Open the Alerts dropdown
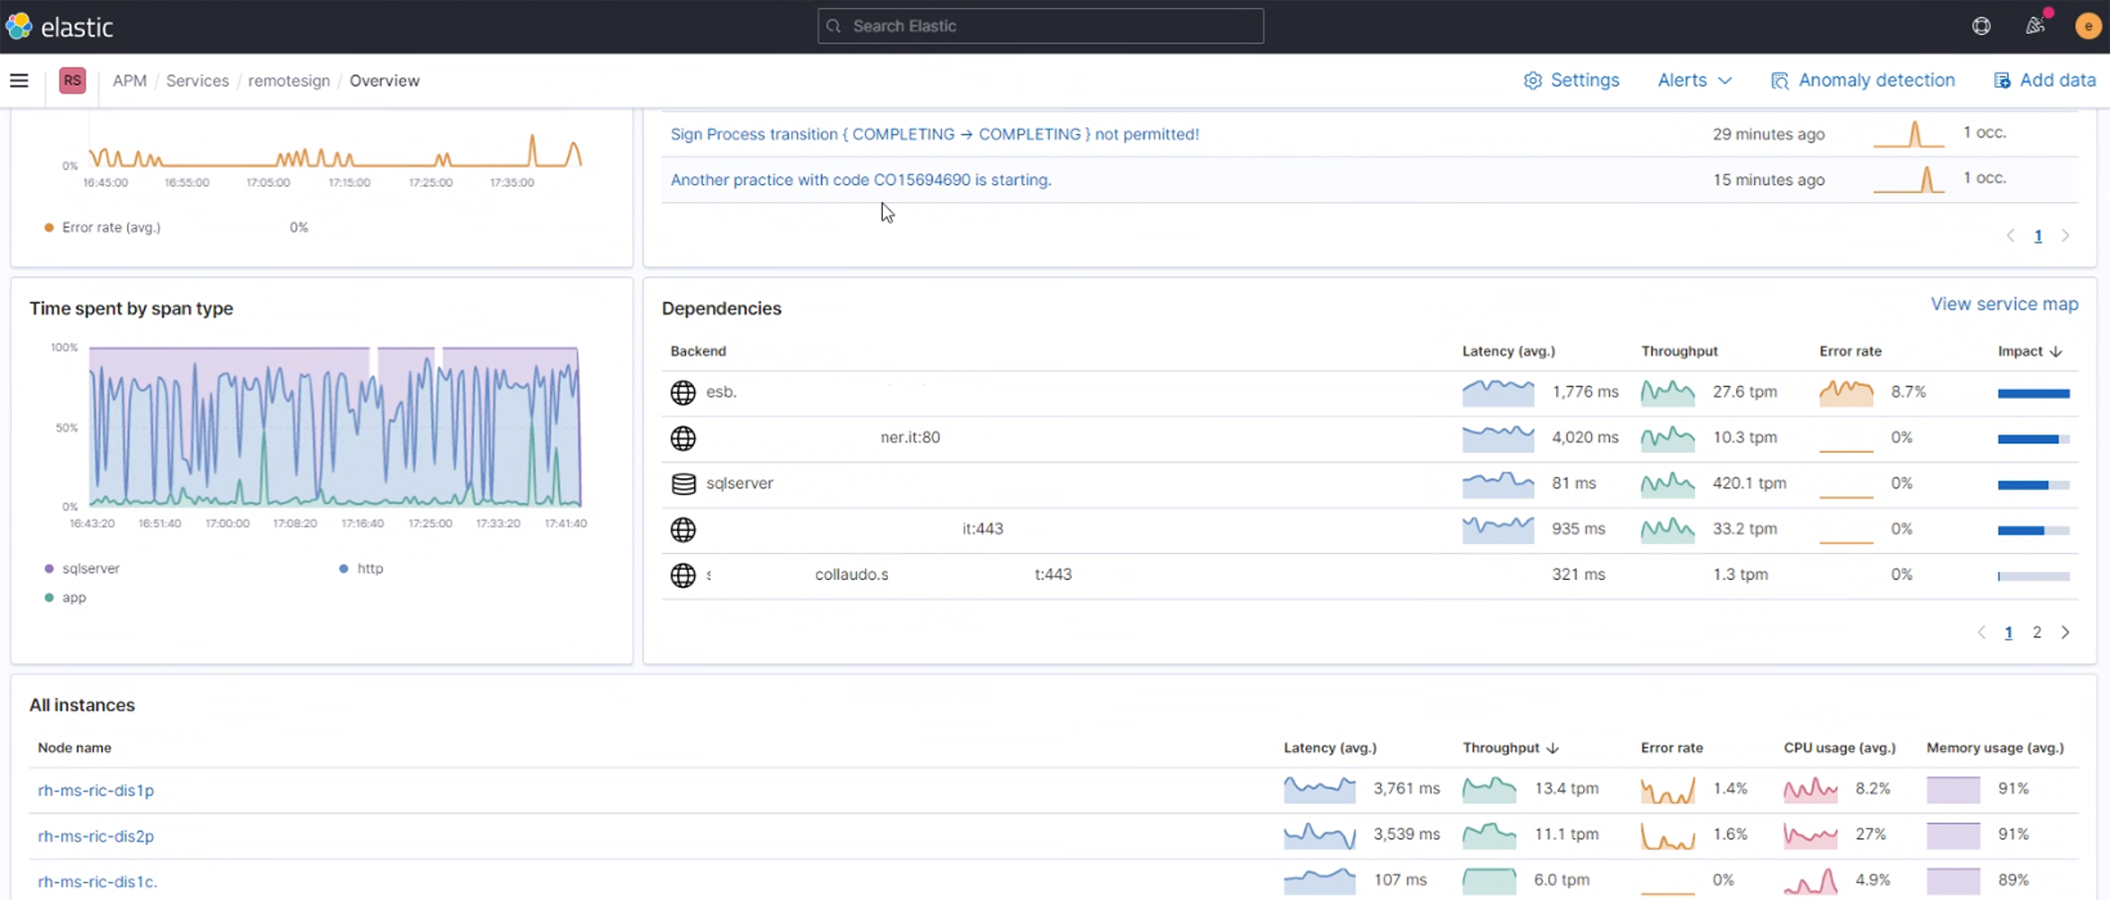The height and width of the screenshot is (900, 2110). point(1694,81)
